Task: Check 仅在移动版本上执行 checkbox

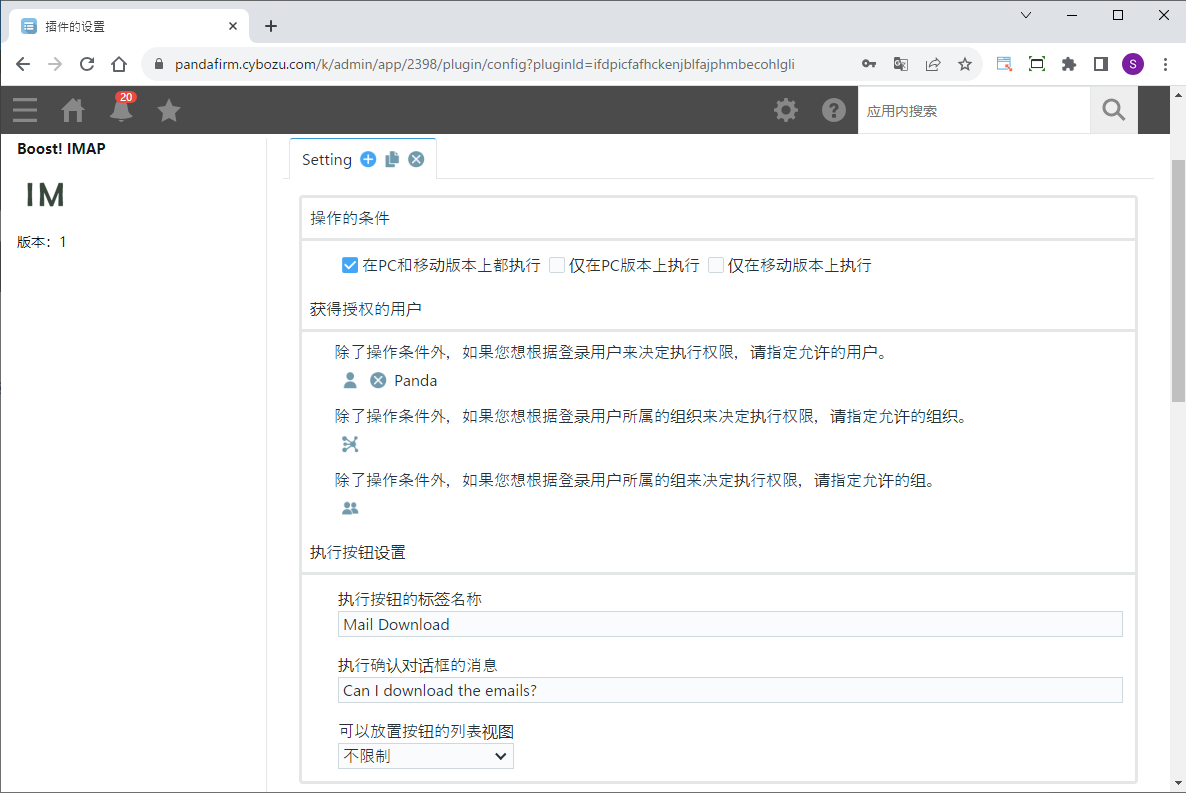Action: pos(716,265)
